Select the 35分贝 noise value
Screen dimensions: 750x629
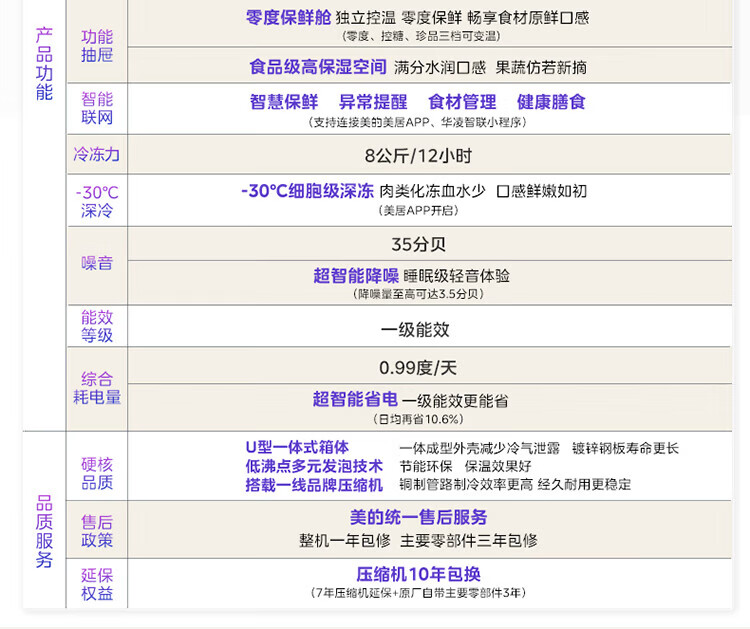pos(418,244)
